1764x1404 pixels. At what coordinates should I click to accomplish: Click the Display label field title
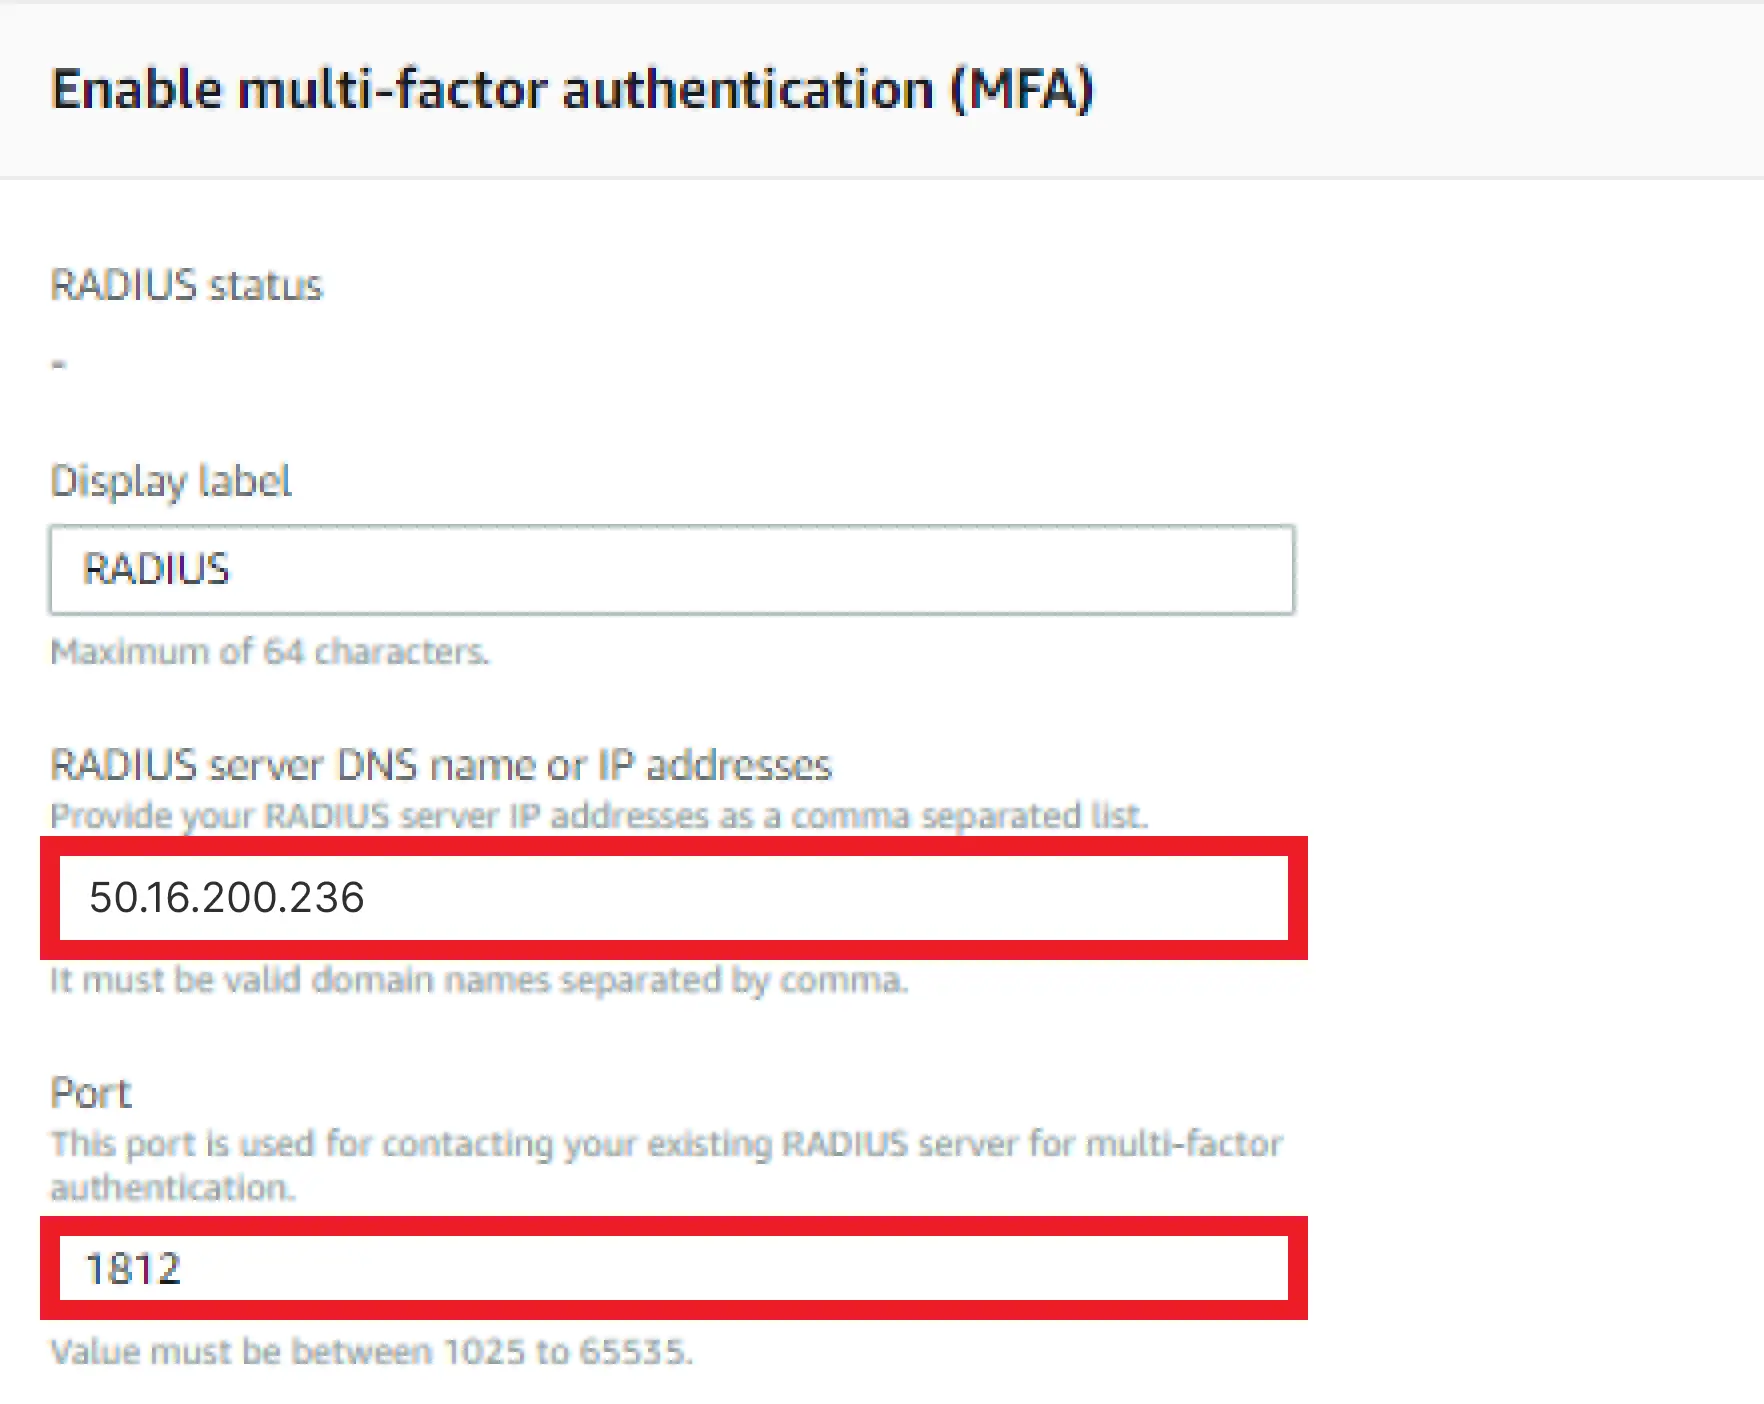point(170,481)
